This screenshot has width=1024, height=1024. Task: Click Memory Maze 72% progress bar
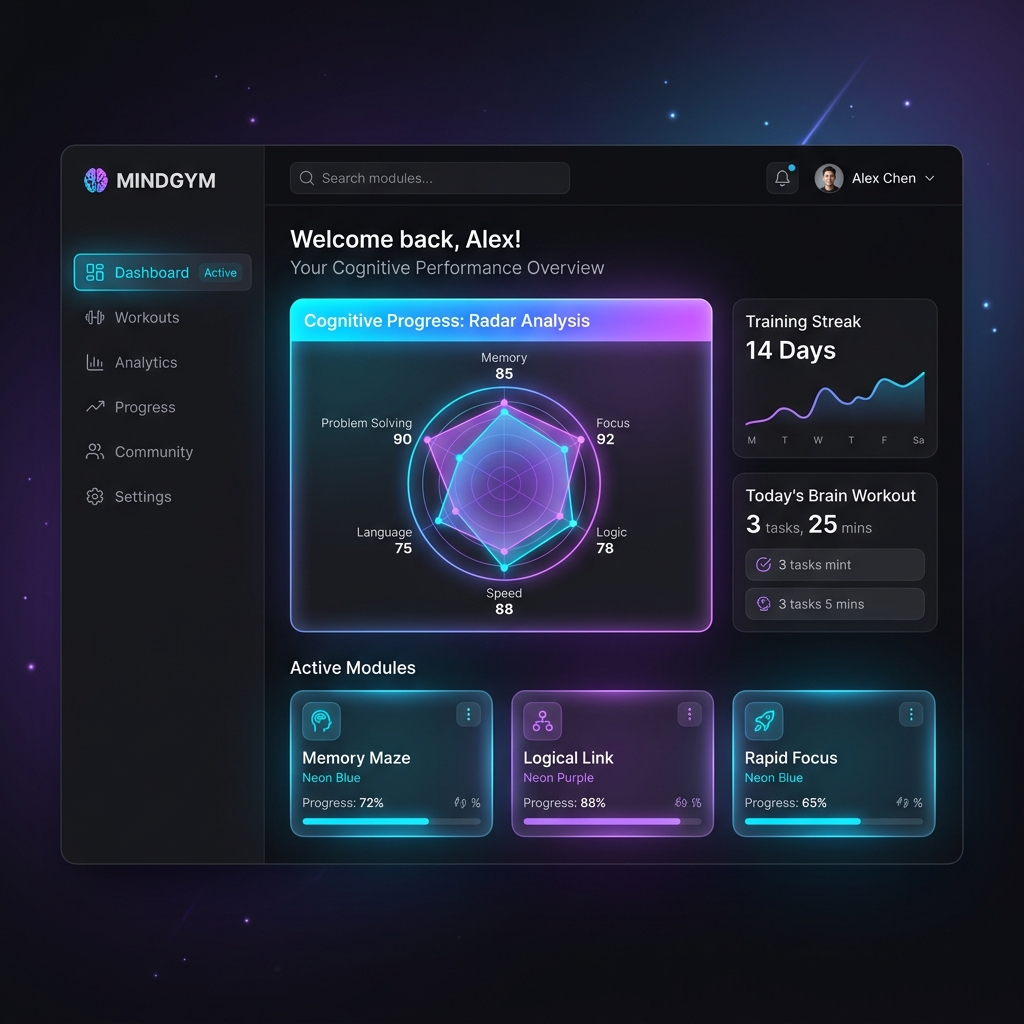click(391, 822)
